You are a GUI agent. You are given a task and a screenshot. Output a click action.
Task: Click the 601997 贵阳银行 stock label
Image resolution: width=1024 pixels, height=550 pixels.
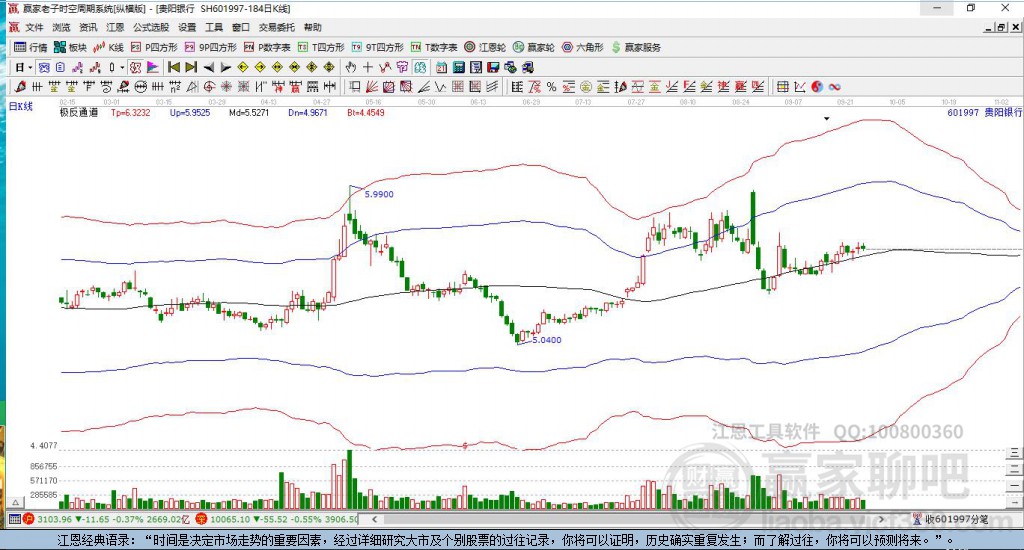[x=984, y=112]
